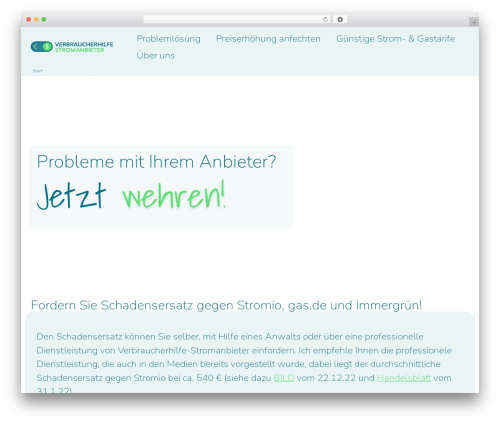This screenshot has width=500, height=423.
Task: Open a new tab with the plus button
Action: coord(474,22)
